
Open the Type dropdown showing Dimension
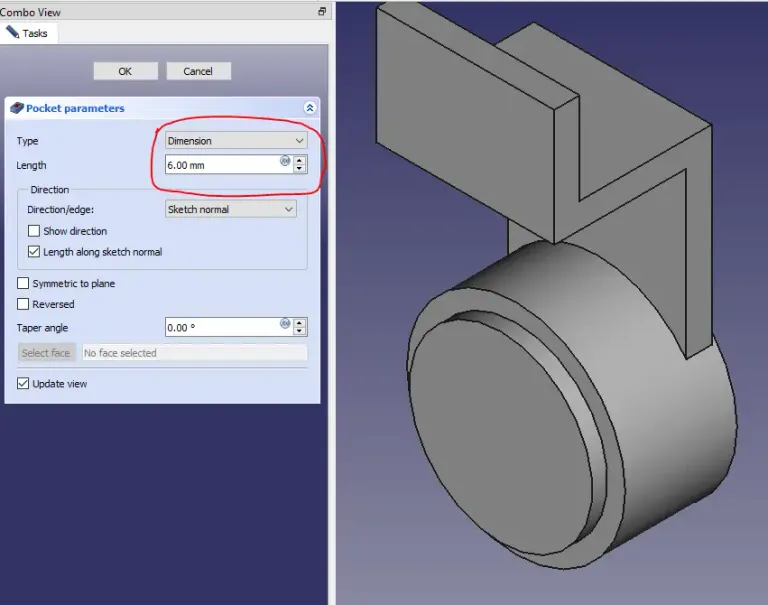[x=236, y=141]
